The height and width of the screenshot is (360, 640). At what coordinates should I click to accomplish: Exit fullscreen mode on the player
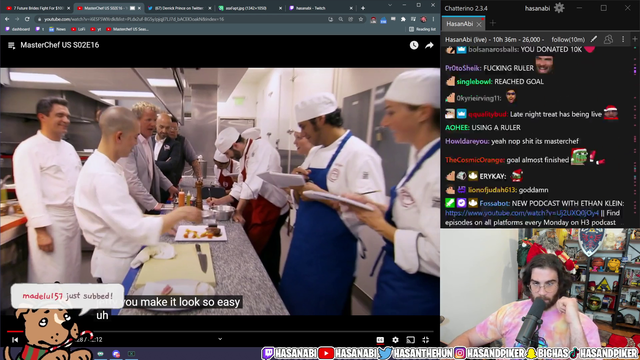tap(425, 340)
